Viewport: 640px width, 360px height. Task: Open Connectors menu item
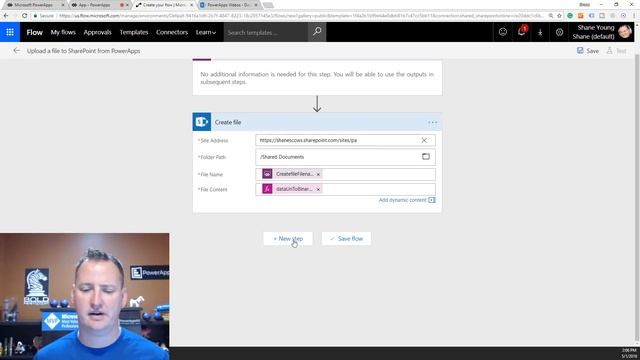pyautogui.click(x=171, y=32)
